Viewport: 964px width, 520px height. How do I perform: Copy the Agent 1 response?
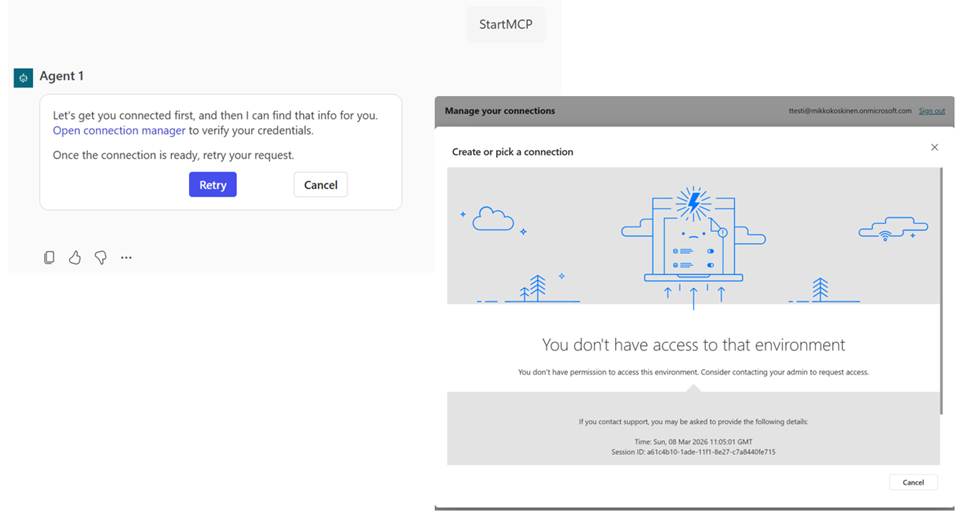(x=49, y=257)
